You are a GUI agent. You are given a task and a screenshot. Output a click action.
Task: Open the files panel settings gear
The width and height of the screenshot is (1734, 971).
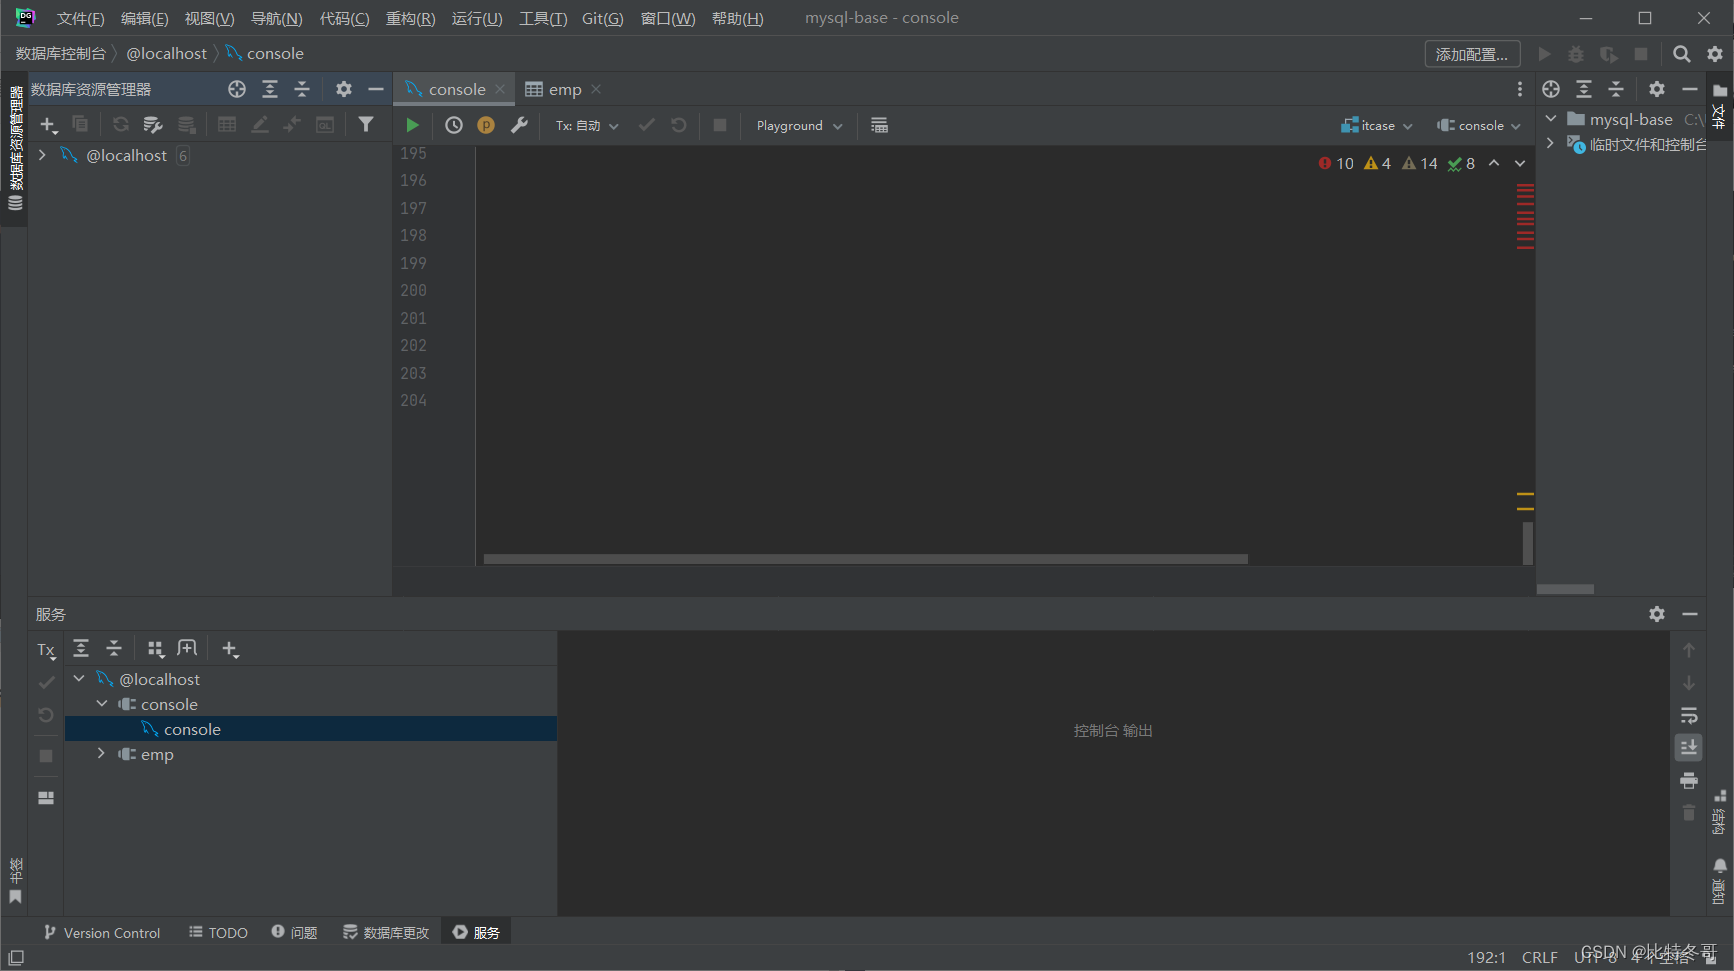click(1657, 89)
